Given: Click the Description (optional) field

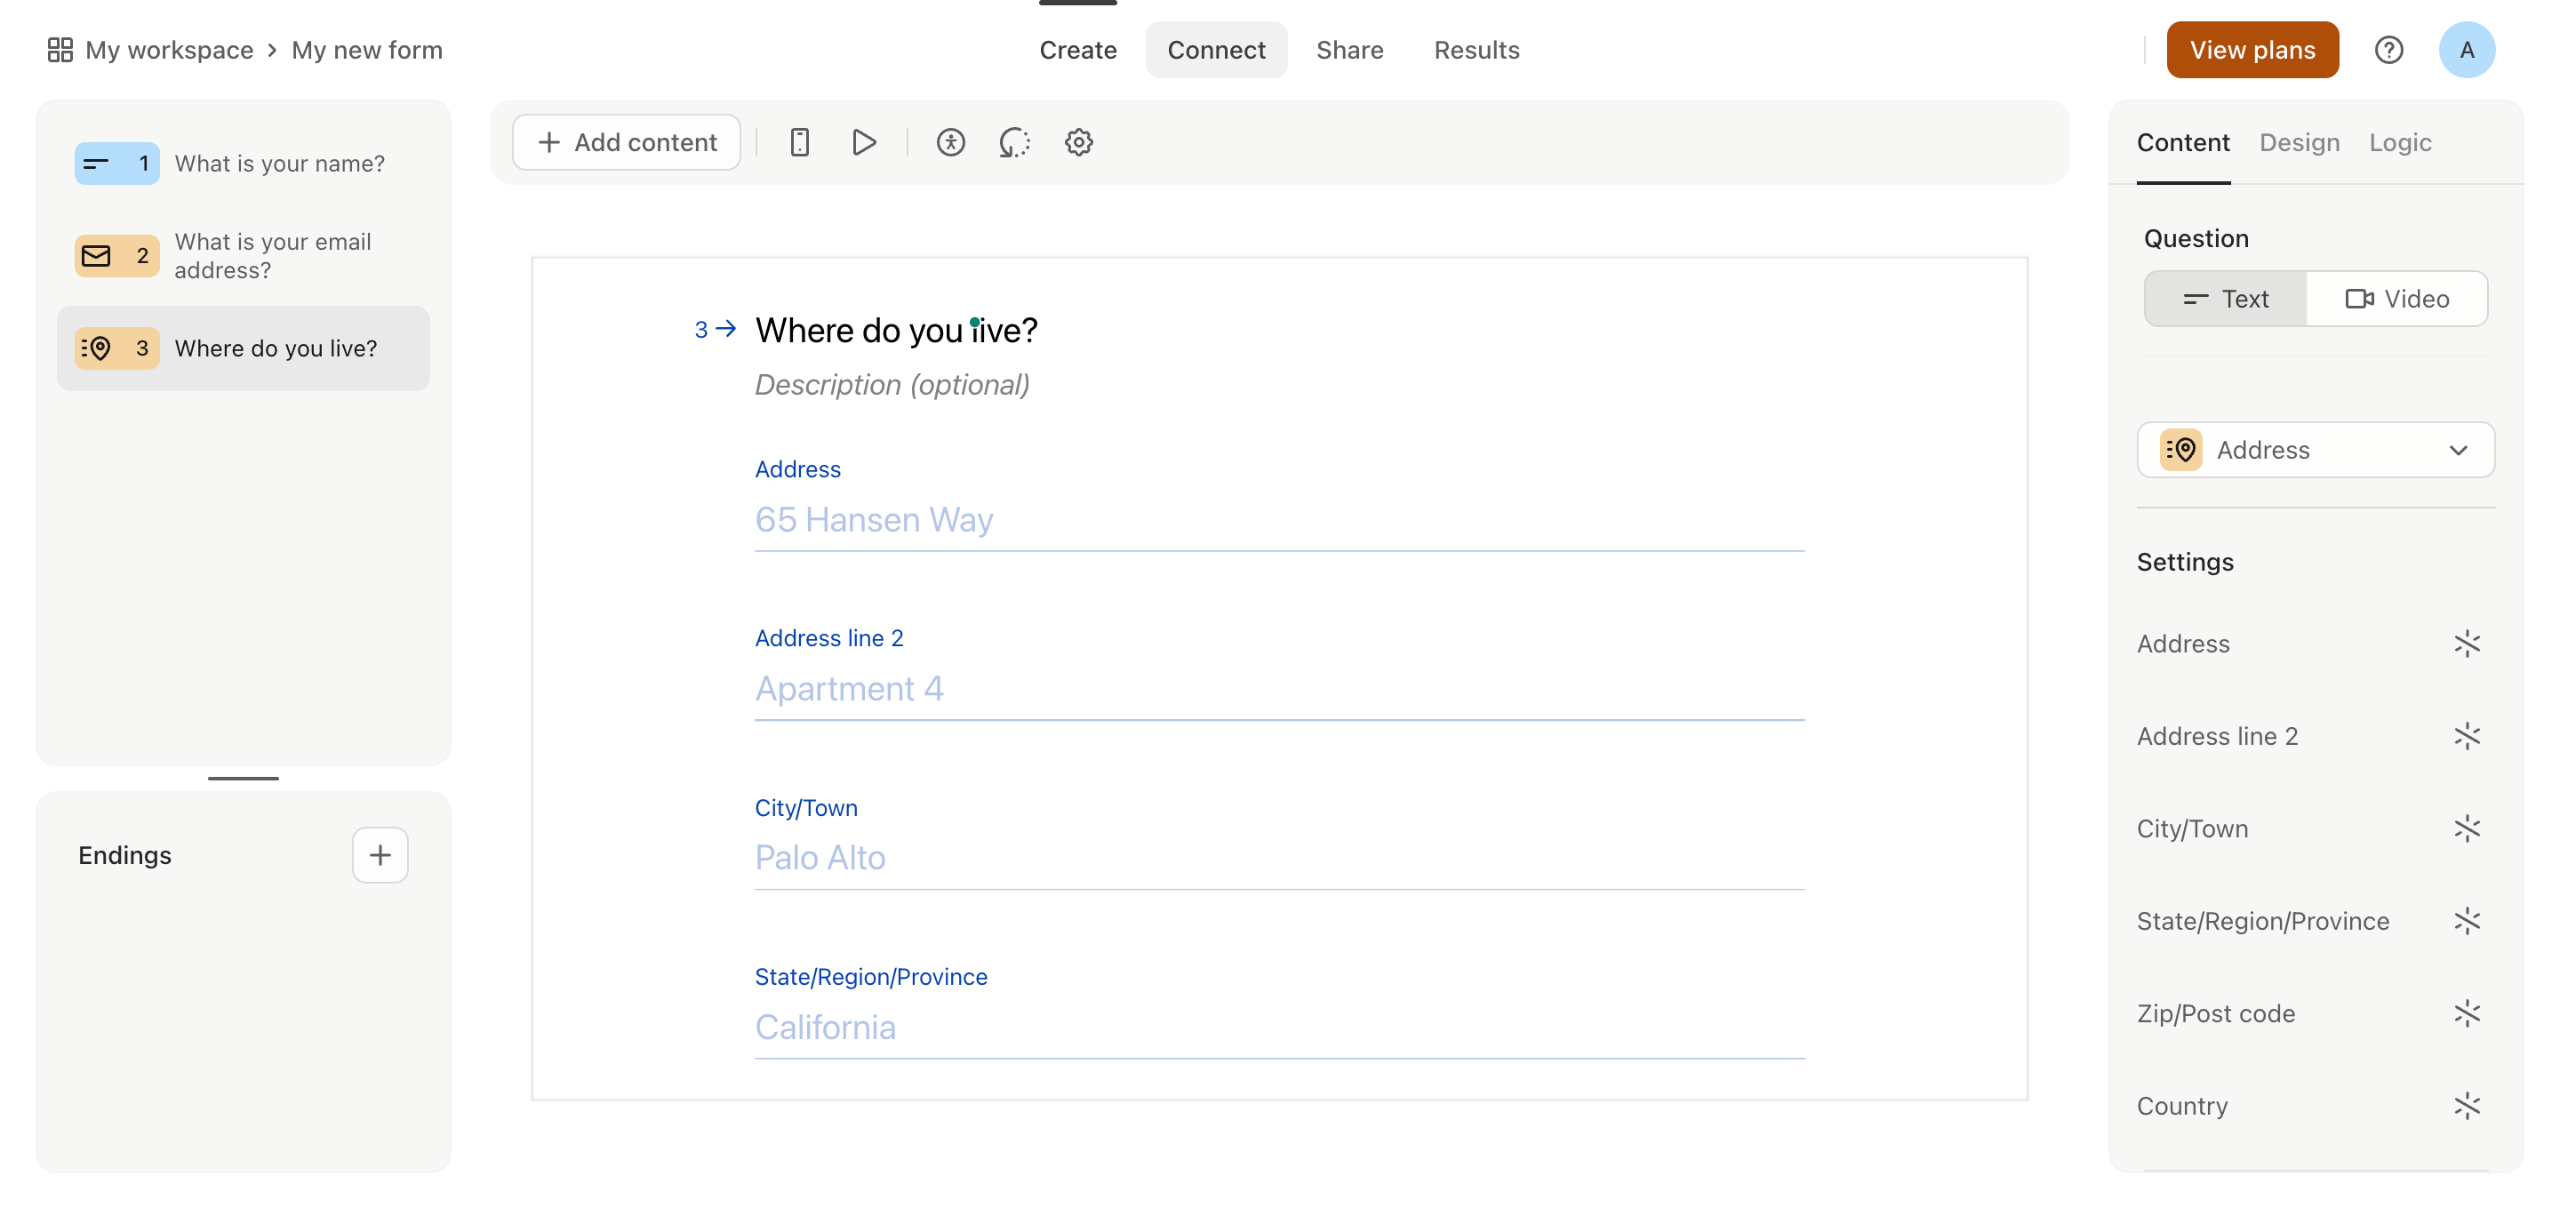Looking at the screenshot, I should 892,385.
